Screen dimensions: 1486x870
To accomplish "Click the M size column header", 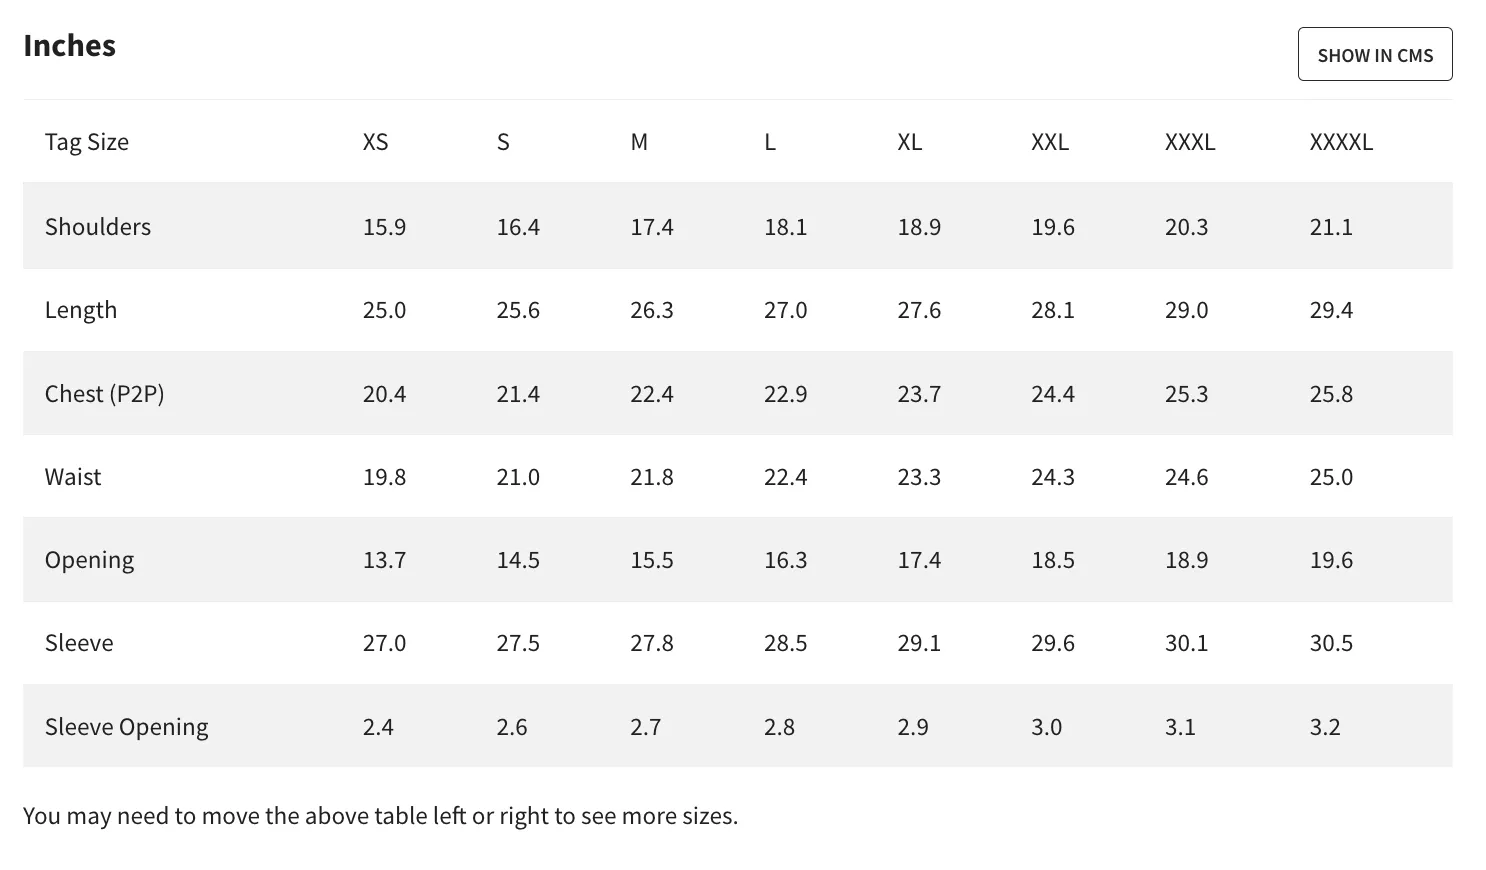I will (639, 142).
